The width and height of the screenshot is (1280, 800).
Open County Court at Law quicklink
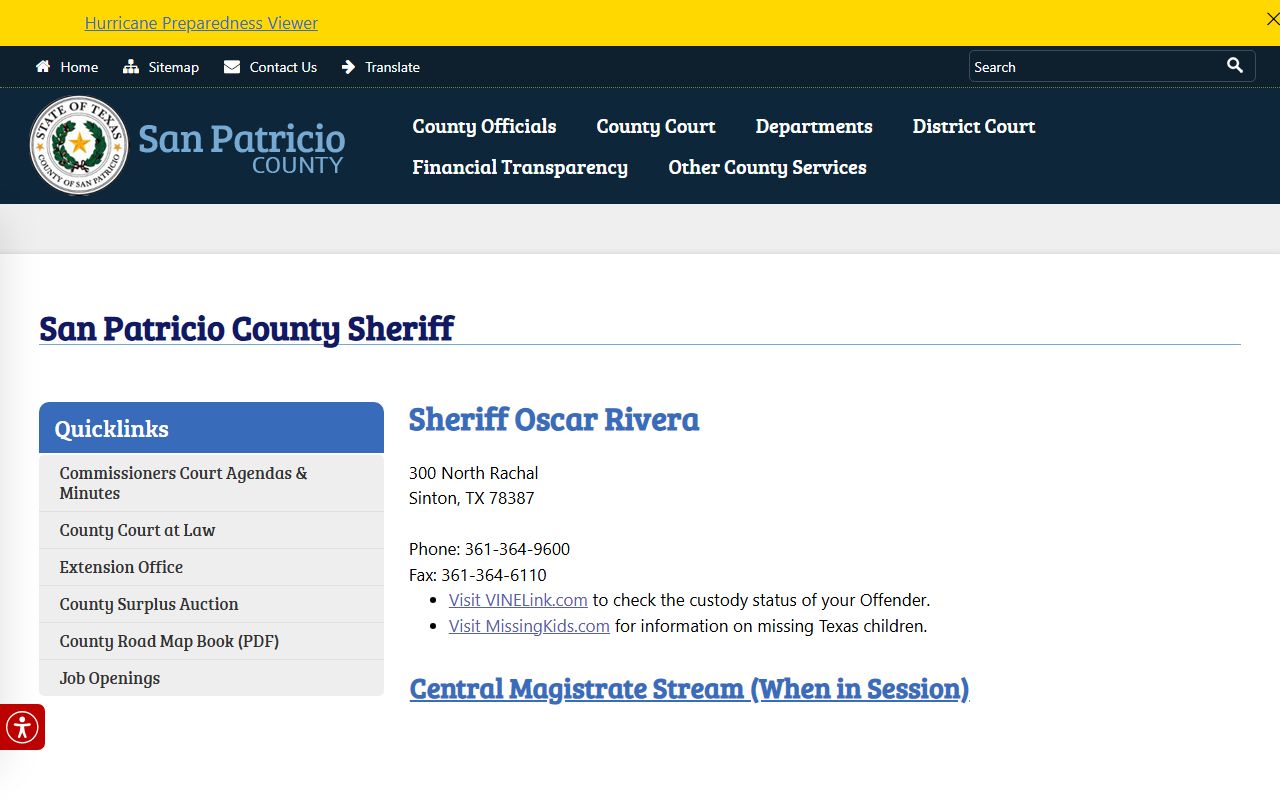pos(211,530)
